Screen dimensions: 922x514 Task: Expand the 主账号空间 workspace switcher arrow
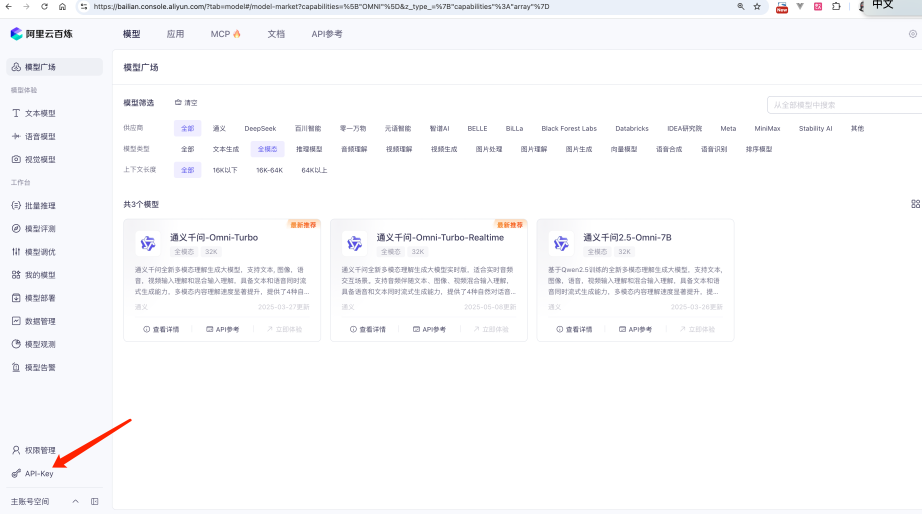(76, 501)
